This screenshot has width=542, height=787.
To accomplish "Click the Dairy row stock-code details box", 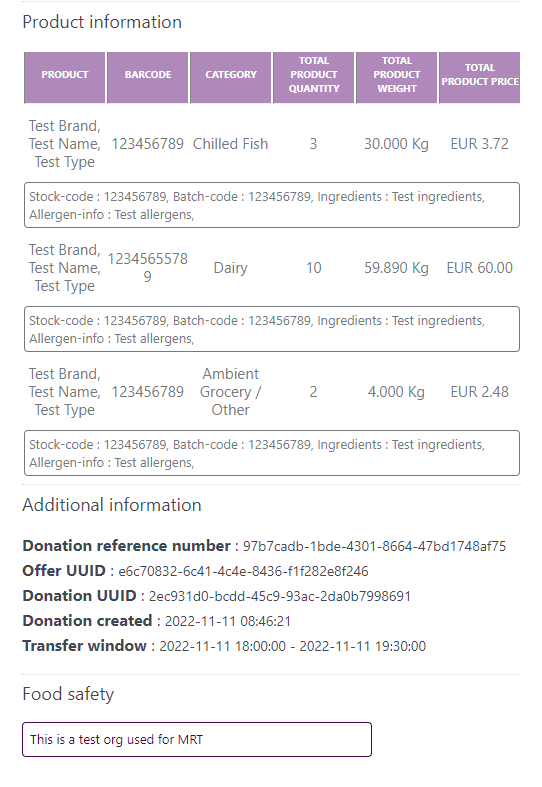I will coord(272,329).
